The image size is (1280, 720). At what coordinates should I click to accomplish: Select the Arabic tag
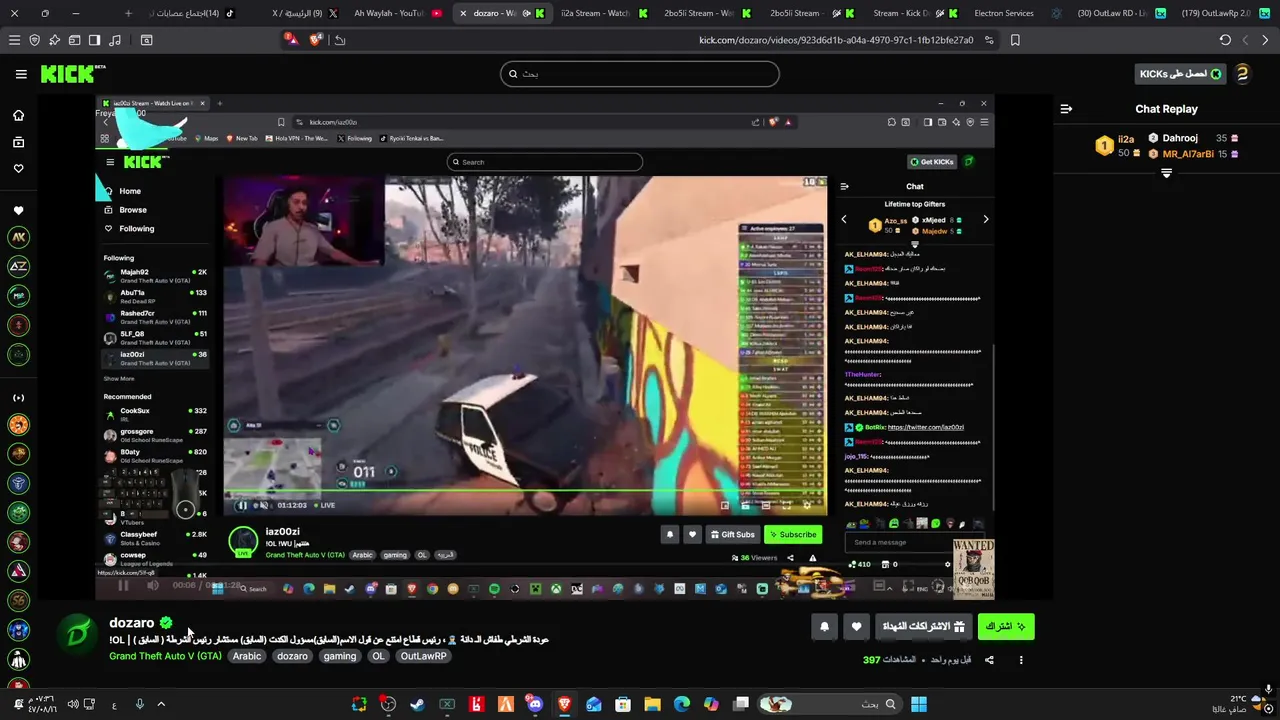coord(247,656)
